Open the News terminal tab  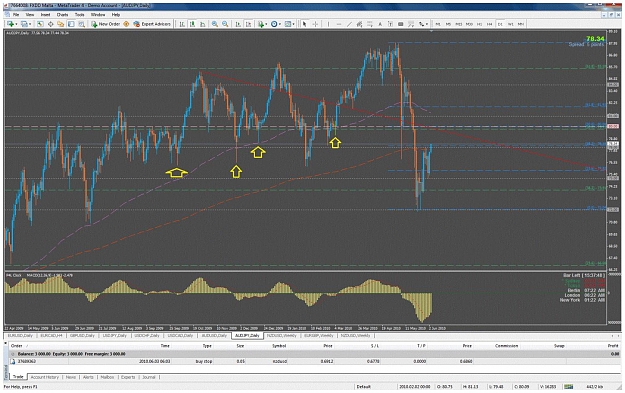click(x=71, y=377)
